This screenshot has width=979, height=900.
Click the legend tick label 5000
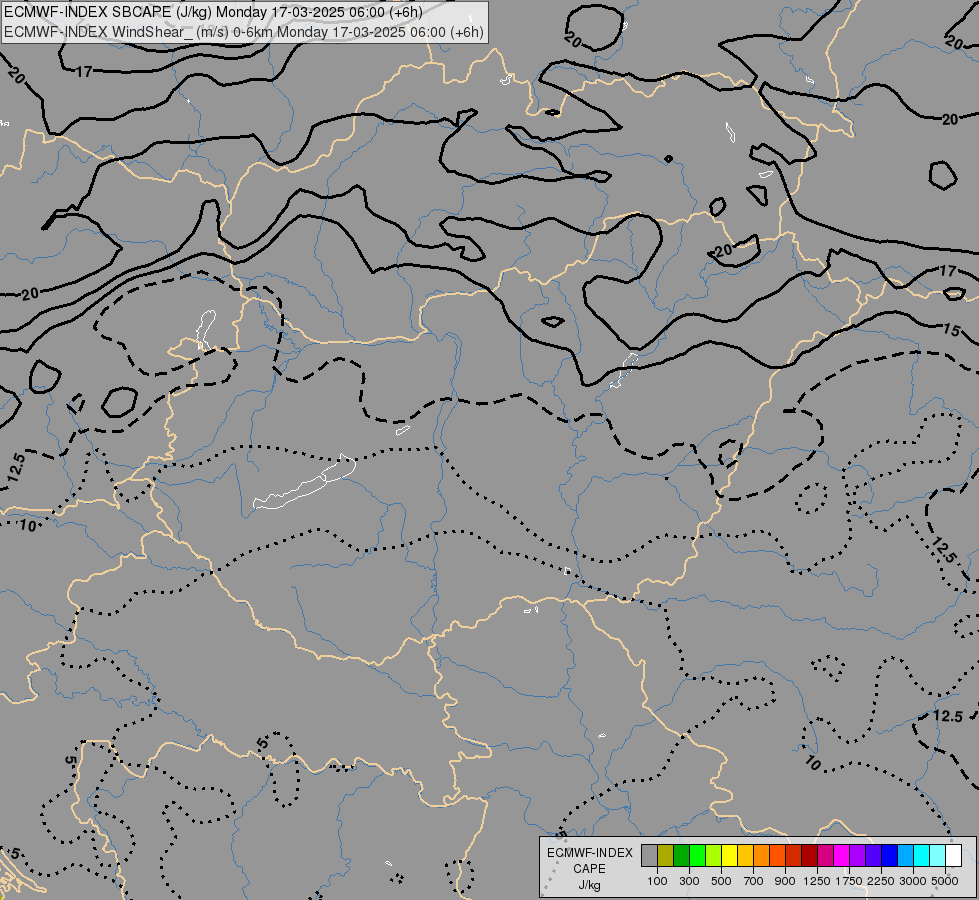pos(945,881)
